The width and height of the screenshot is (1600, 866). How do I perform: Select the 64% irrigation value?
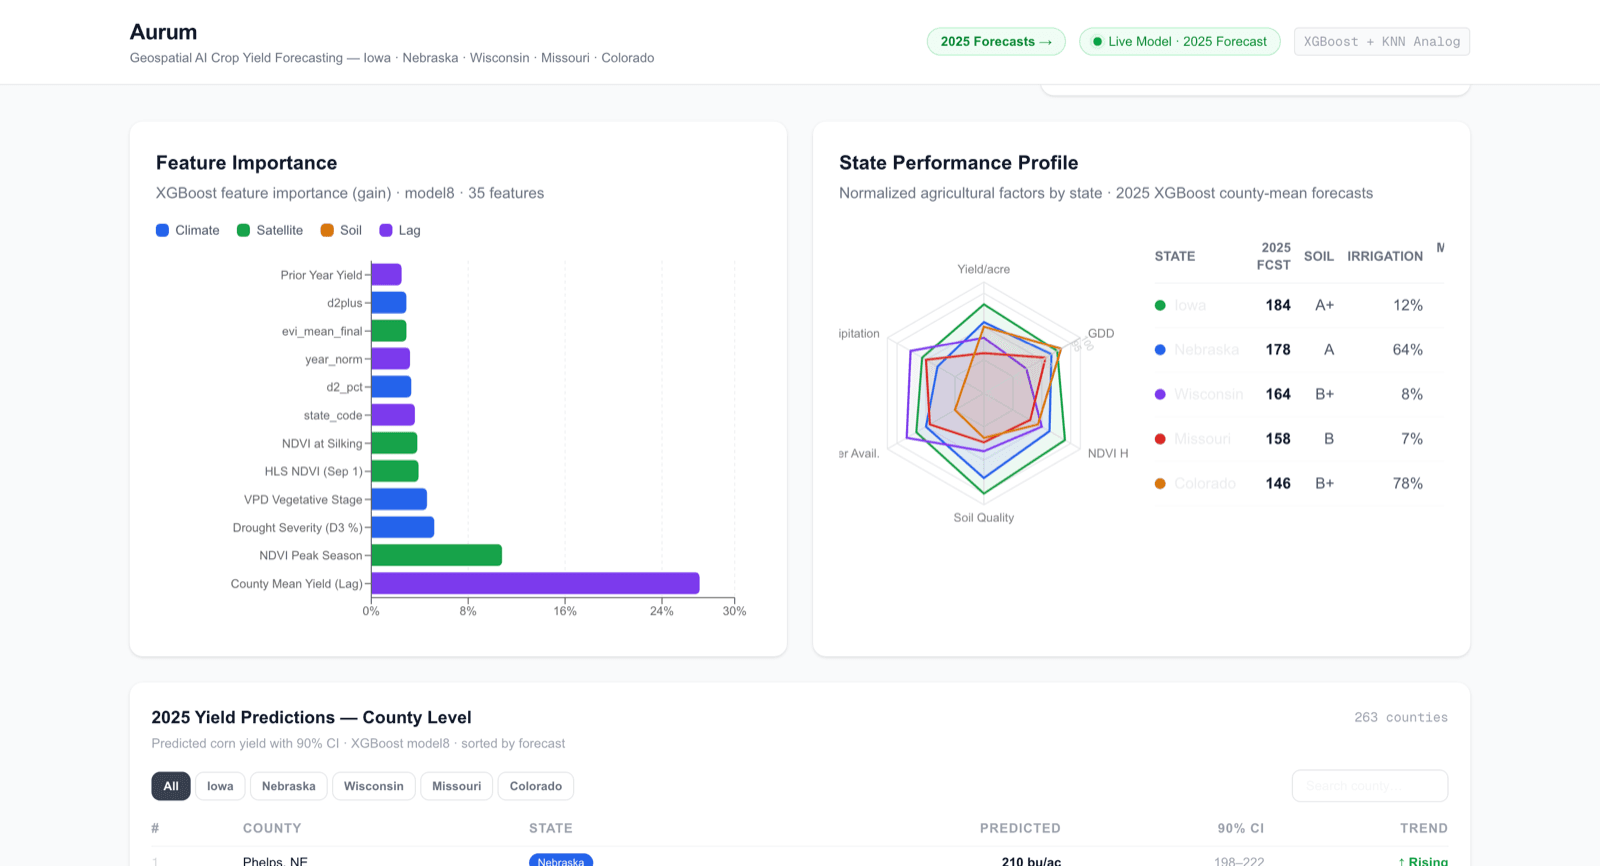(1408, 350)
